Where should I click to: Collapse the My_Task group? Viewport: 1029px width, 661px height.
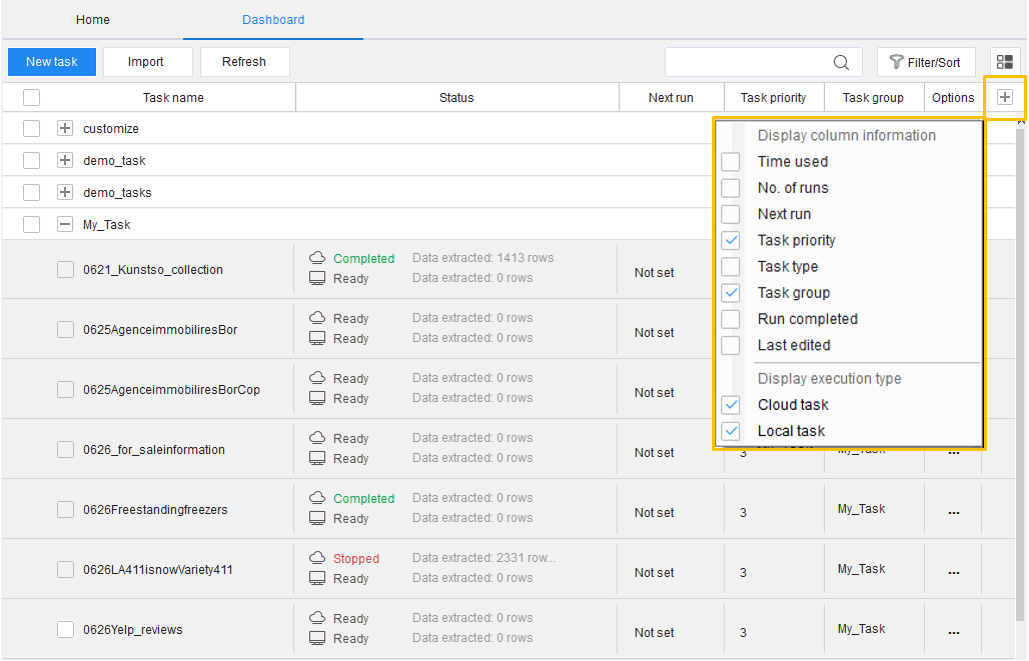(65, 225)
